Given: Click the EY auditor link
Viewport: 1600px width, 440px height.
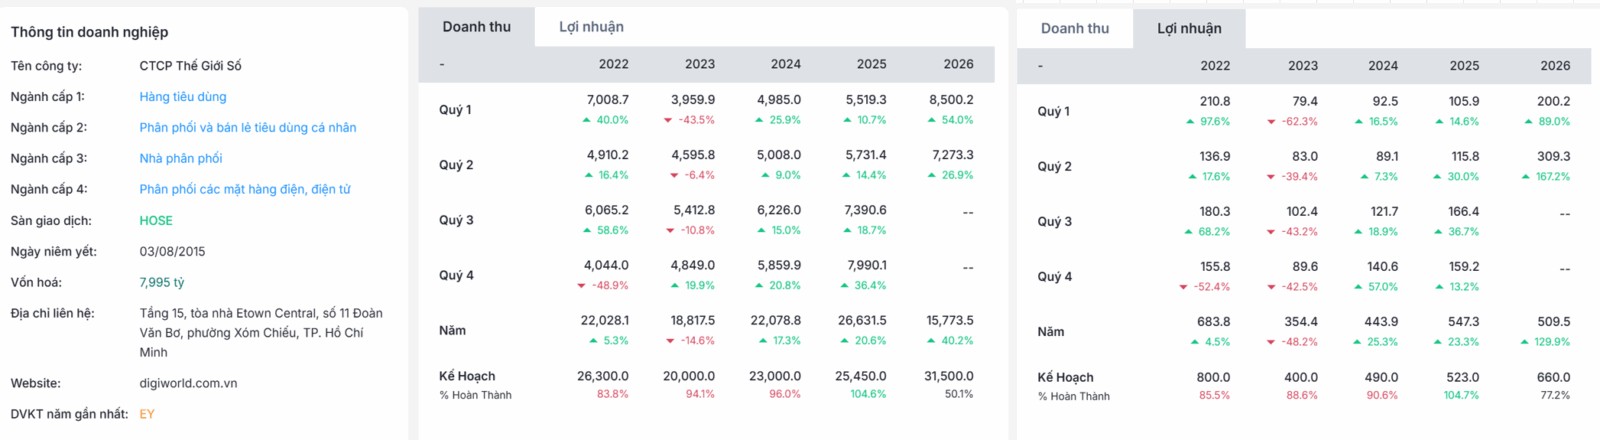Looking at the screenshot, I should [147, 414].
